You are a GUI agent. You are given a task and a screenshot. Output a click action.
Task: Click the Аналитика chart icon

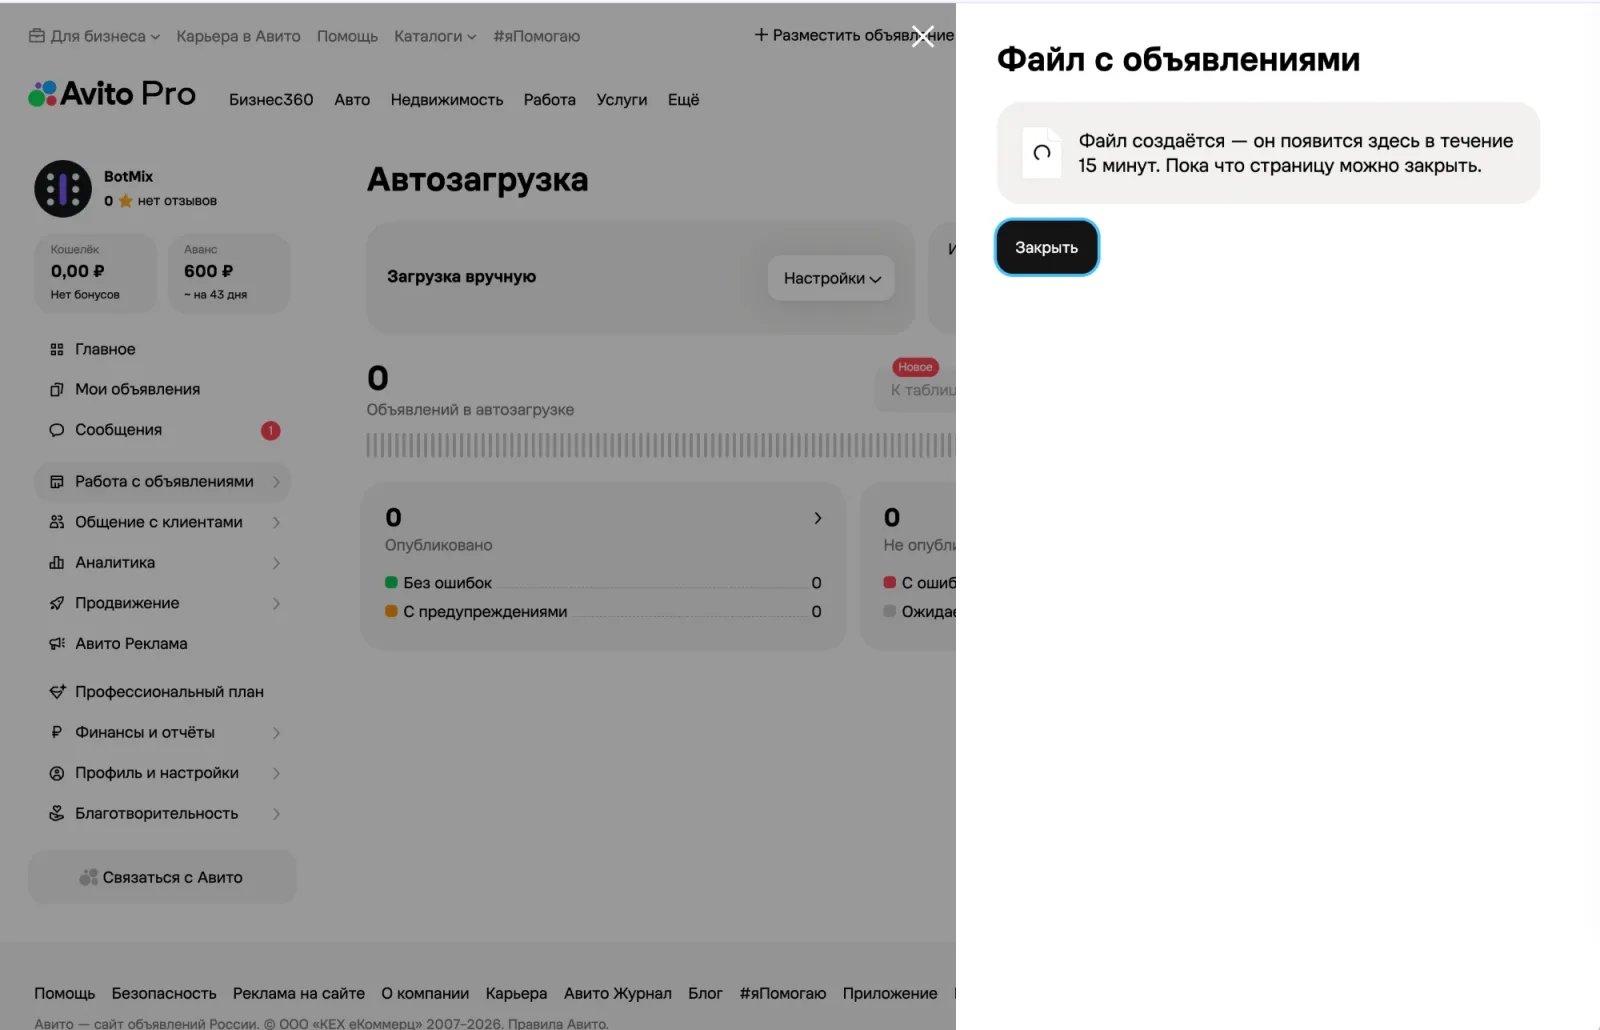[57, 563]
